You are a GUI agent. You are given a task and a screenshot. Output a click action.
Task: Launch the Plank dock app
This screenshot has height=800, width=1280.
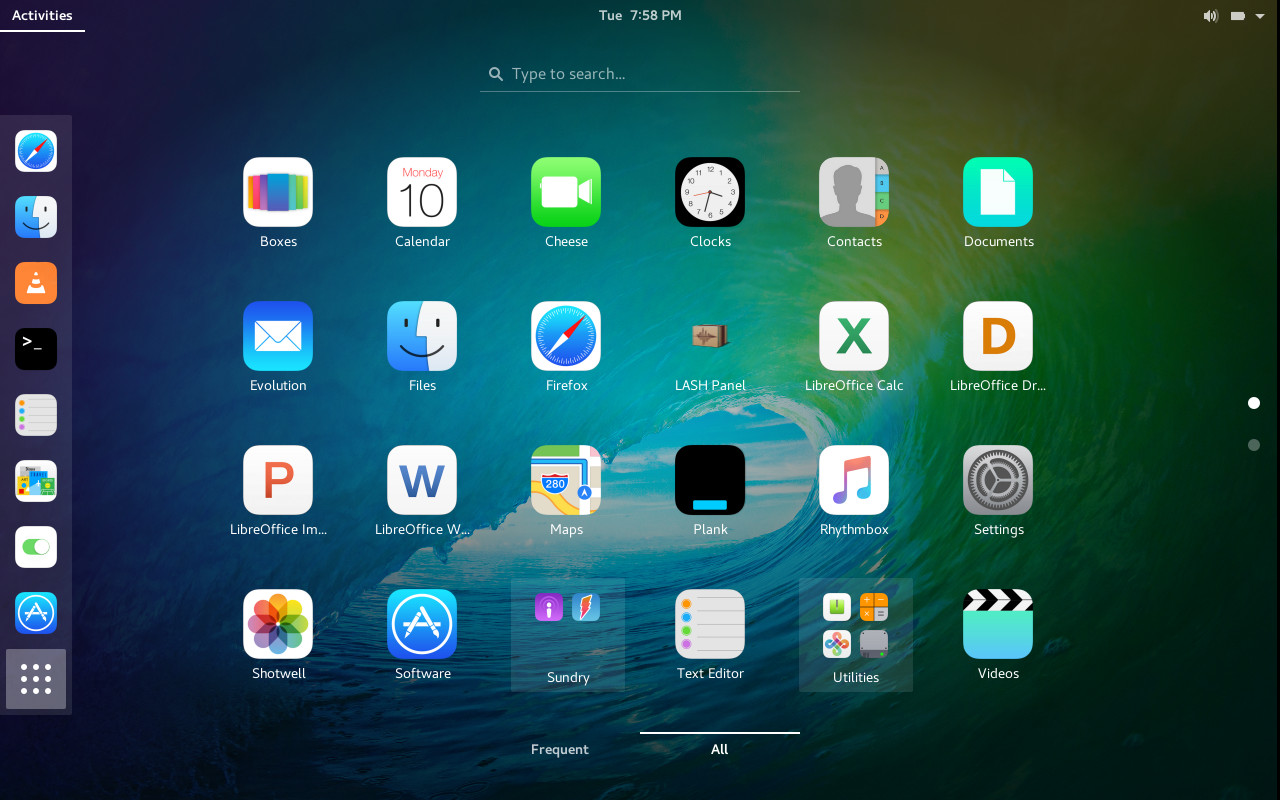pyautogui.click(x=710, y=480)
